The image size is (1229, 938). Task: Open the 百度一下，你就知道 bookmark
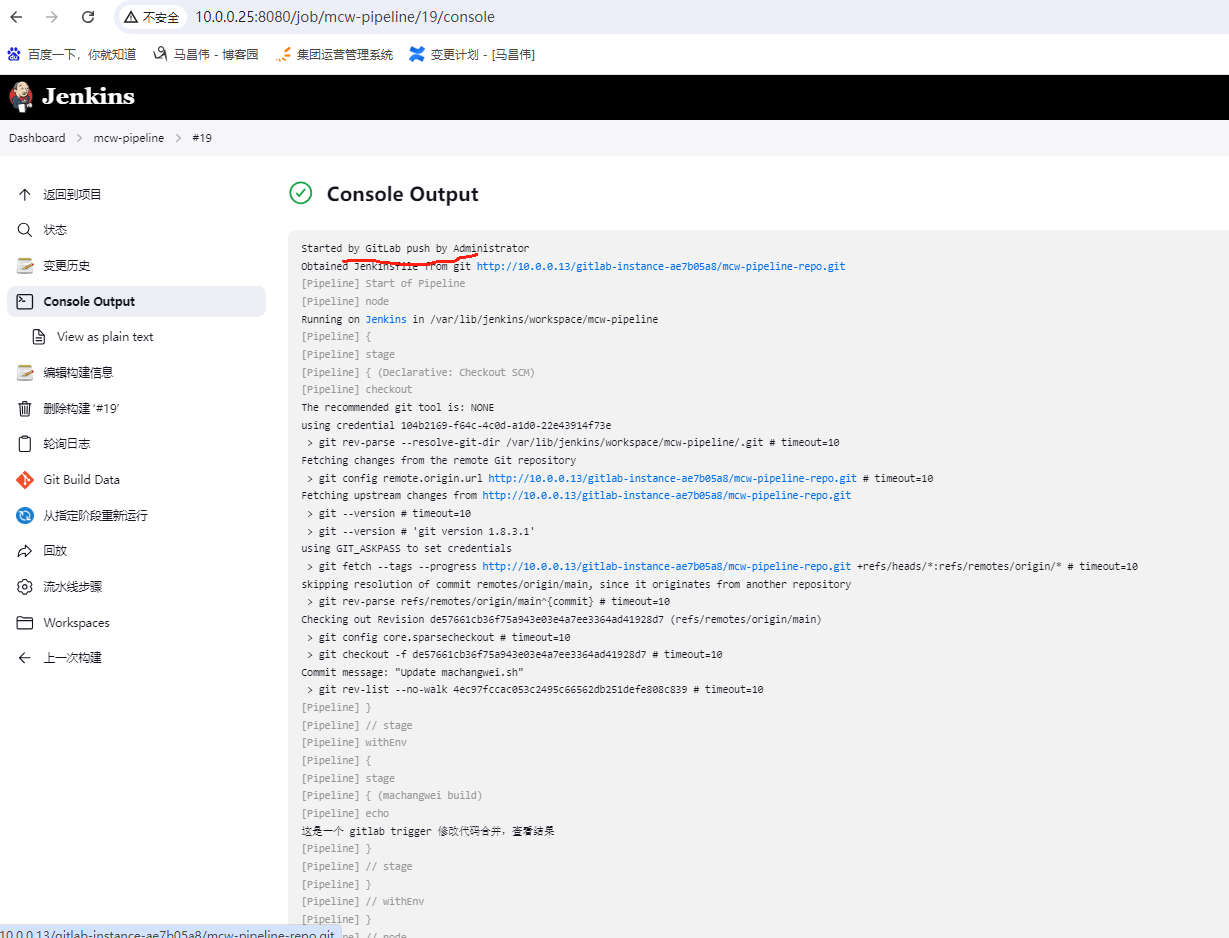(71, 54)
